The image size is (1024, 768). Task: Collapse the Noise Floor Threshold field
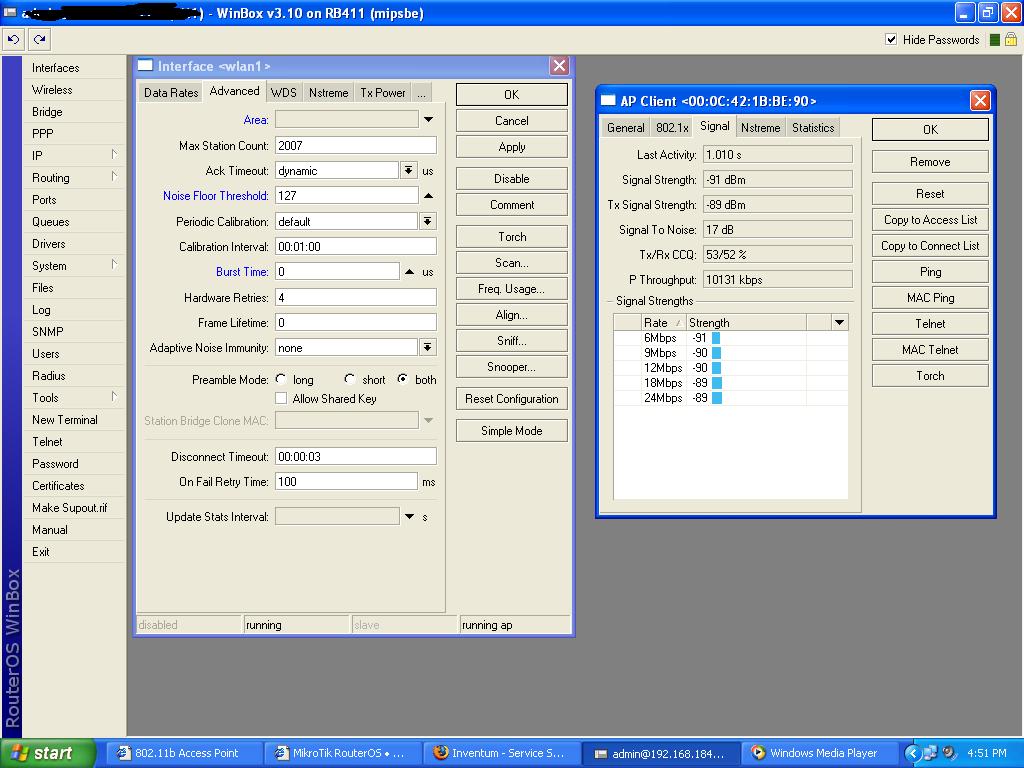coord(428,196)
